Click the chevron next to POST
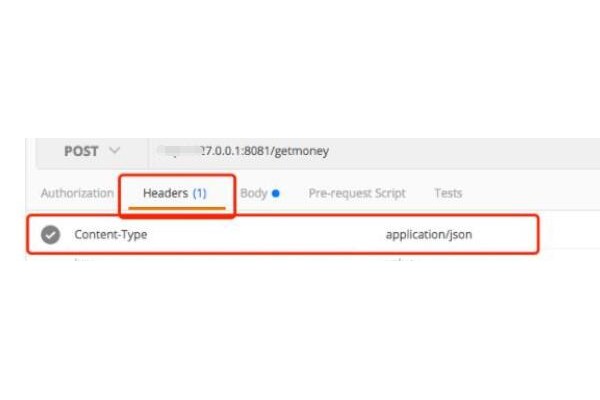Viewport: 600px width, 400px height. coord(114,151)
